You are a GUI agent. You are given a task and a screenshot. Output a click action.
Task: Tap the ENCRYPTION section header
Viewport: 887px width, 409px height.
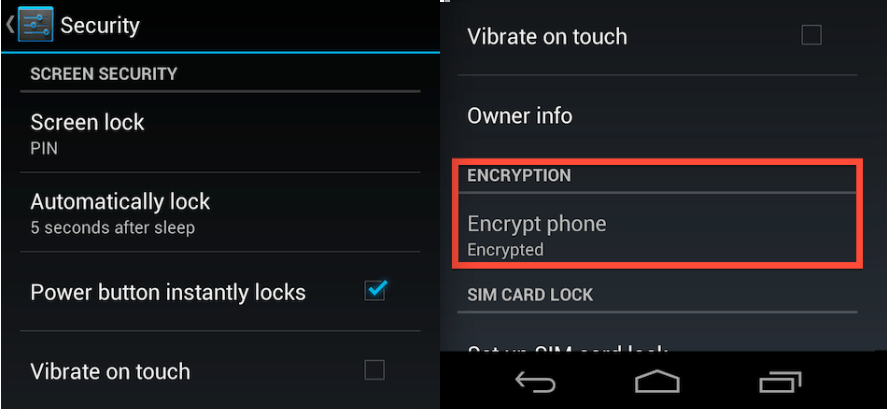point(519,175)
